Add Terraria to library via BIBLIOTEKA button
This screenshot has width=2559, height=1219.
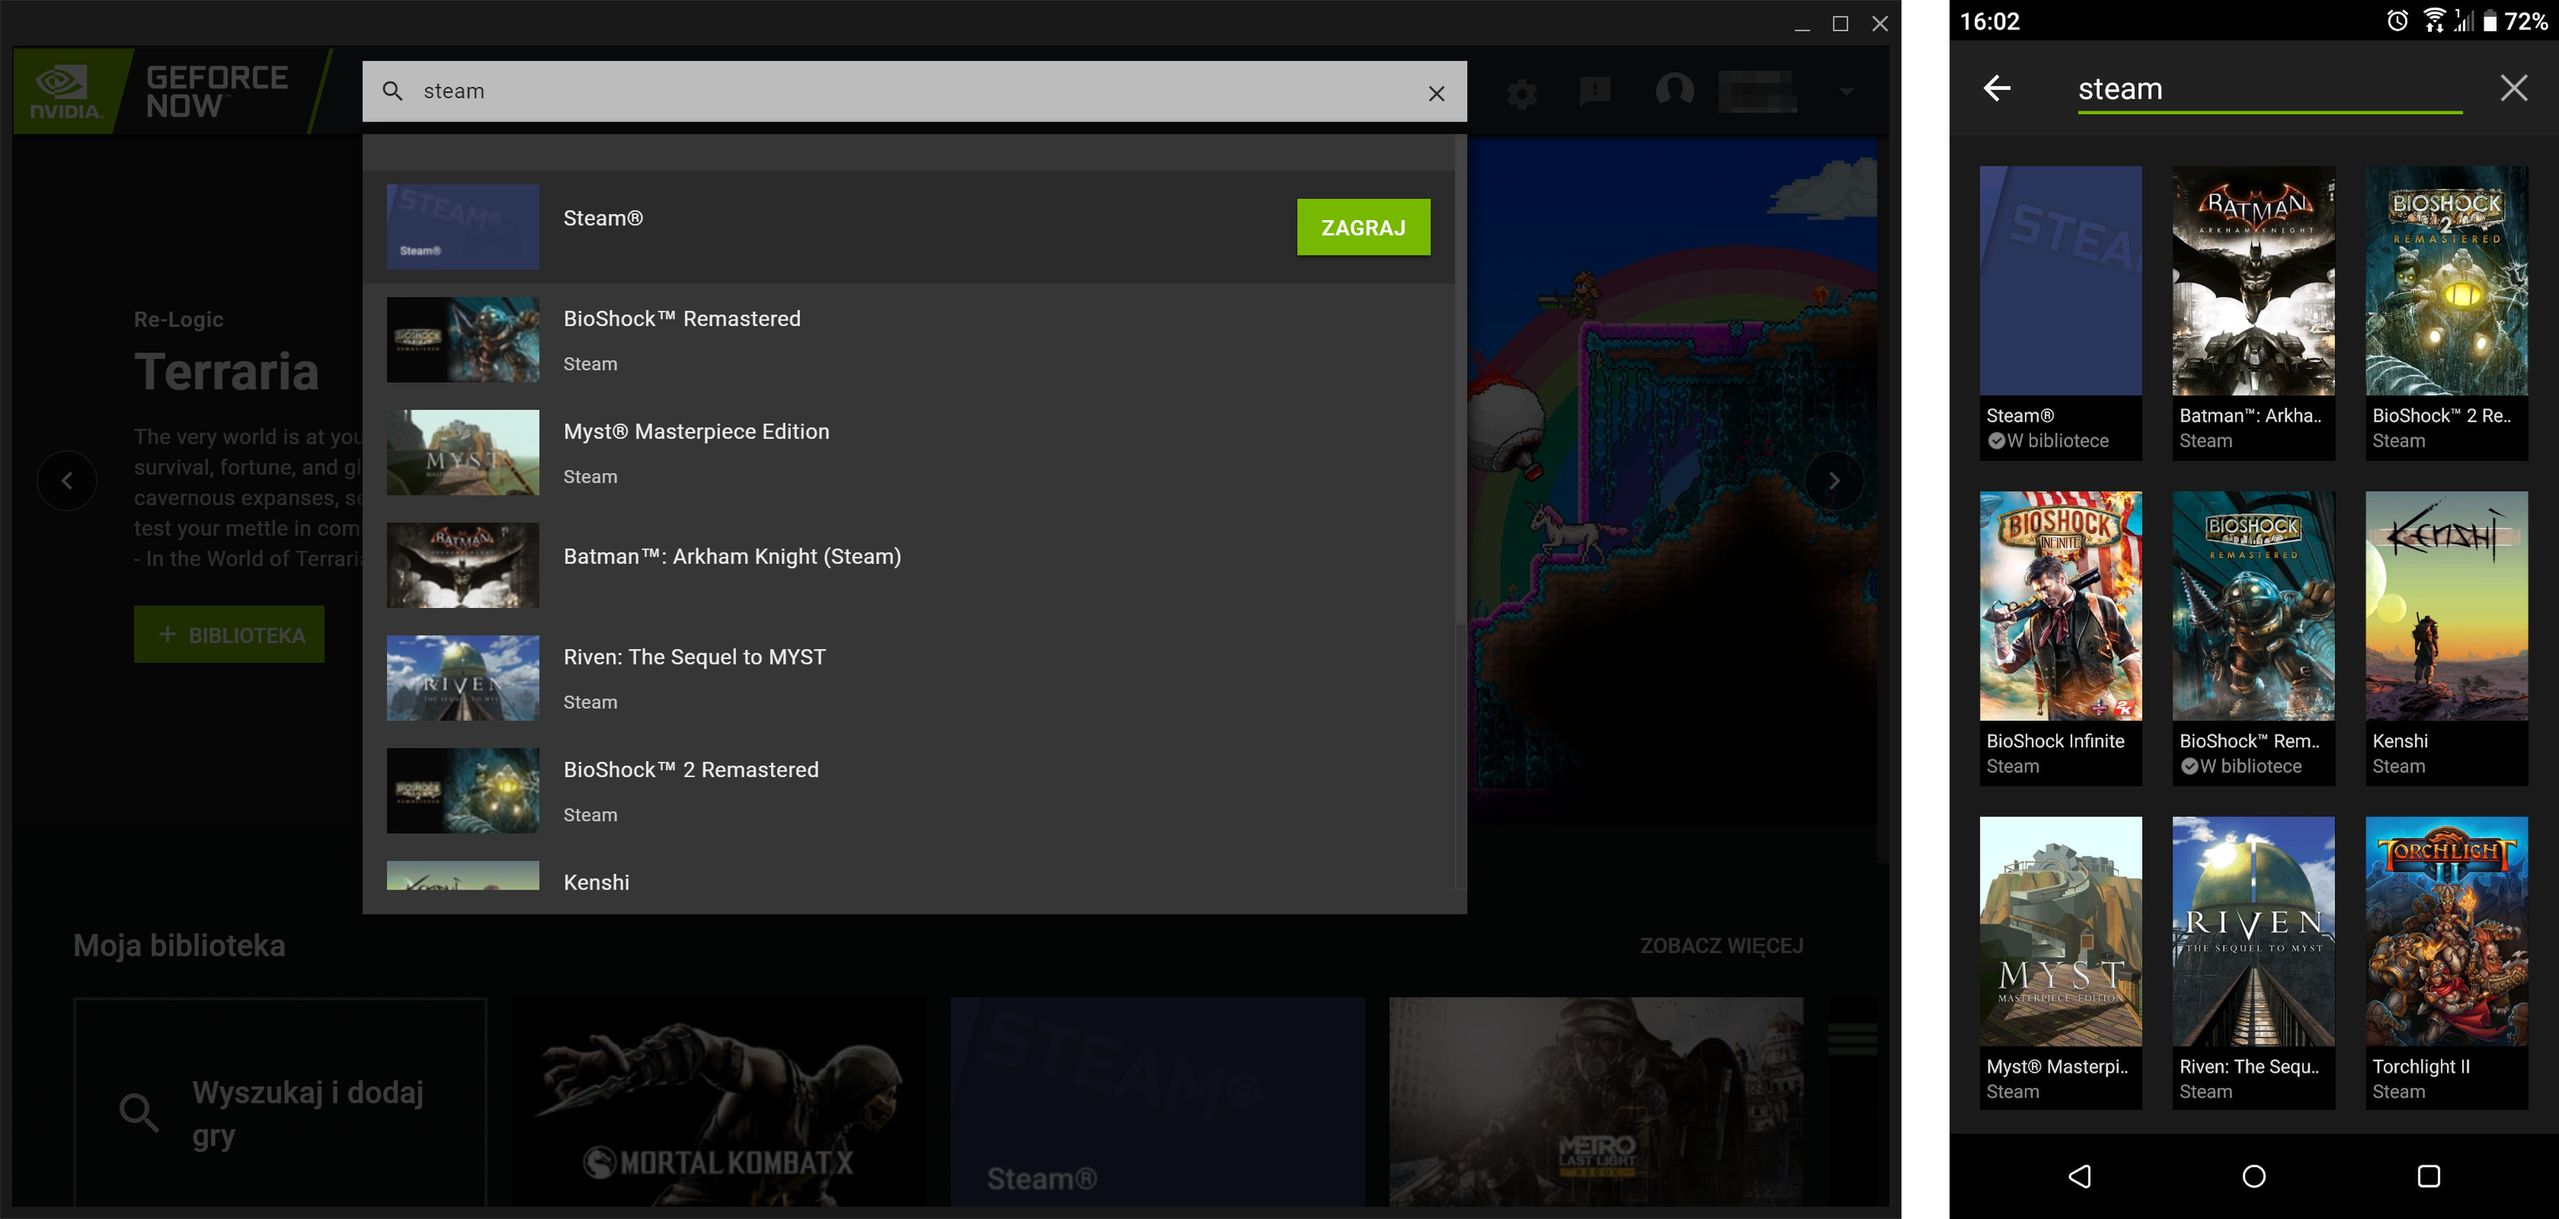(228, 633)
